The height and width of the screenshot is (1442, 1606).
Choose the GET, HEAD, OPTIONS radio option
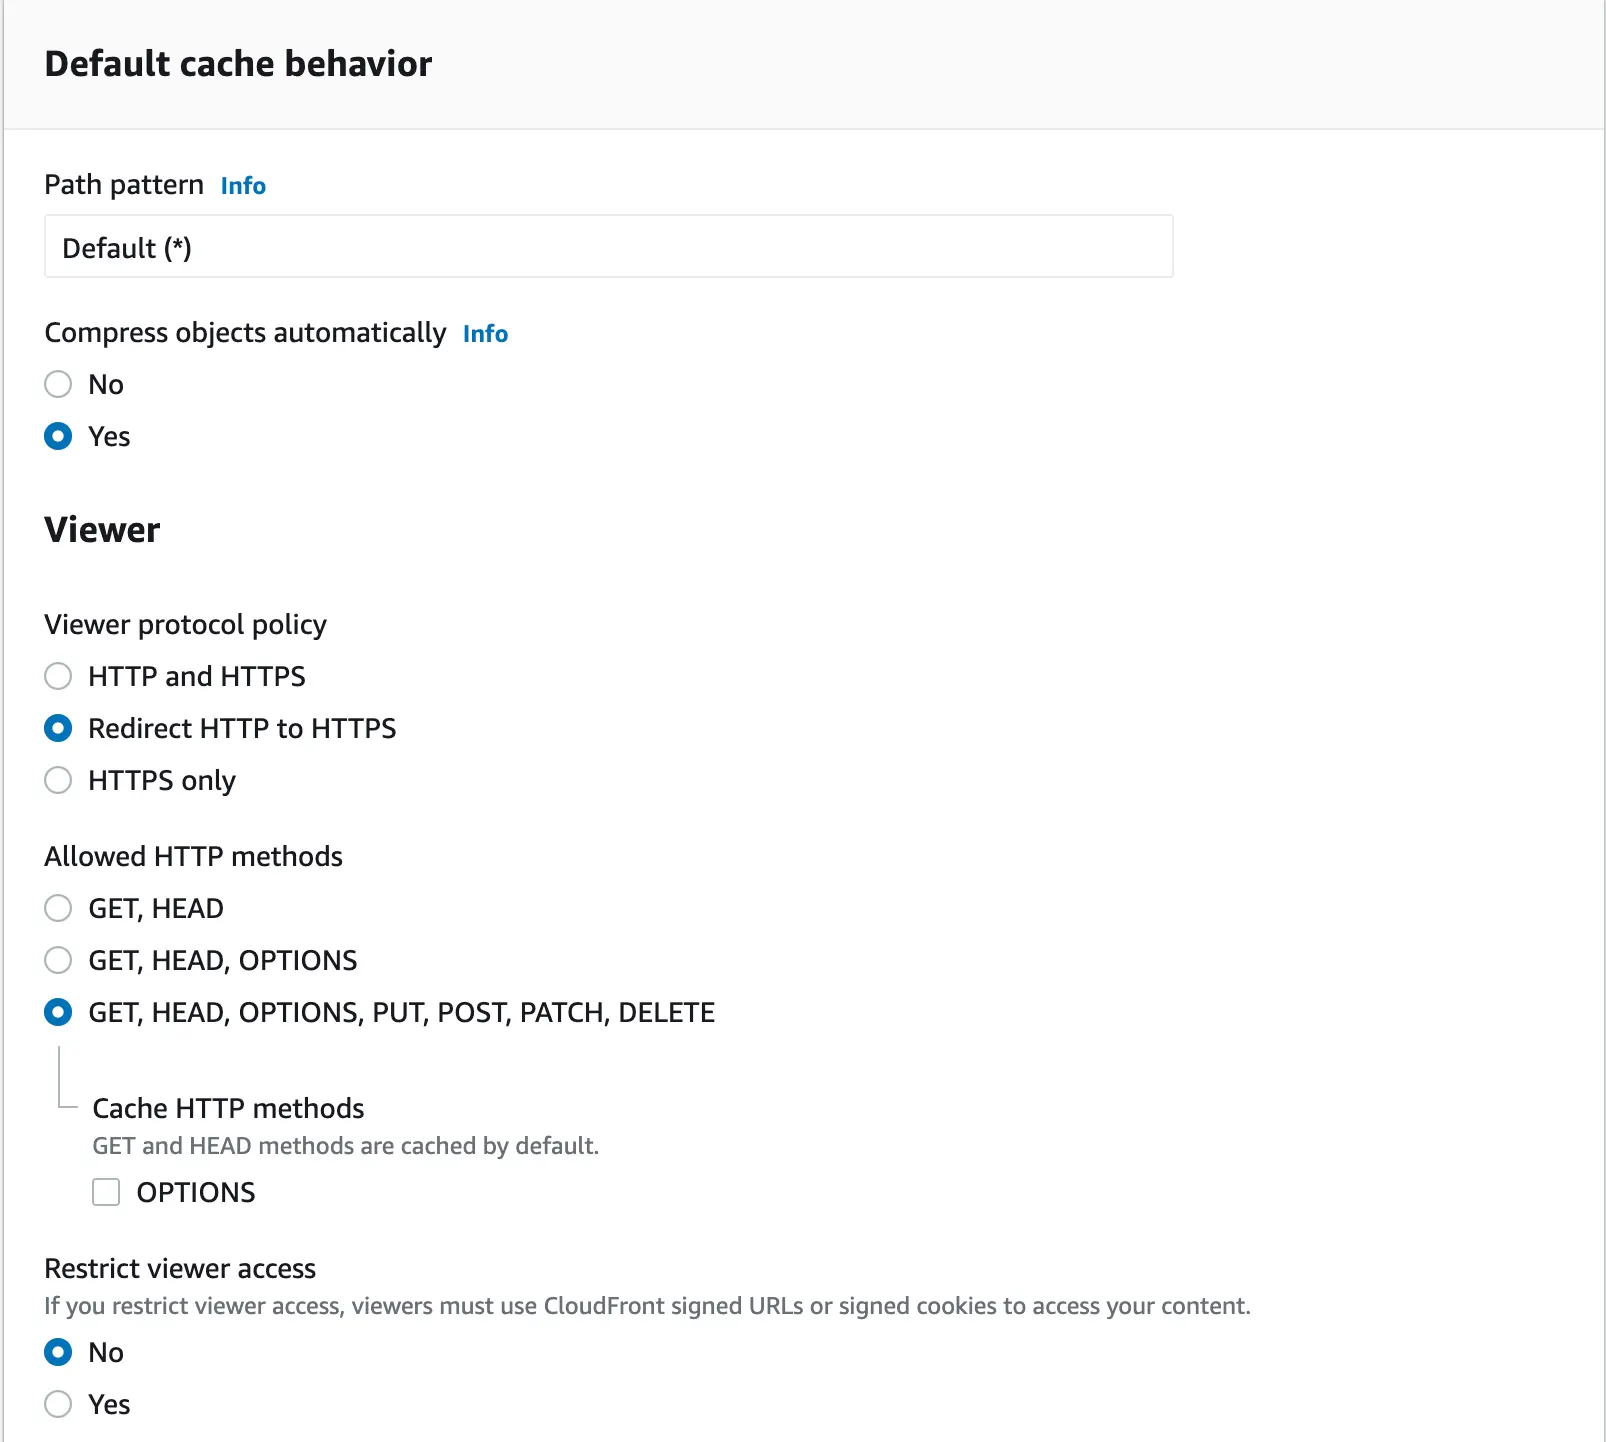coord(59,960)
